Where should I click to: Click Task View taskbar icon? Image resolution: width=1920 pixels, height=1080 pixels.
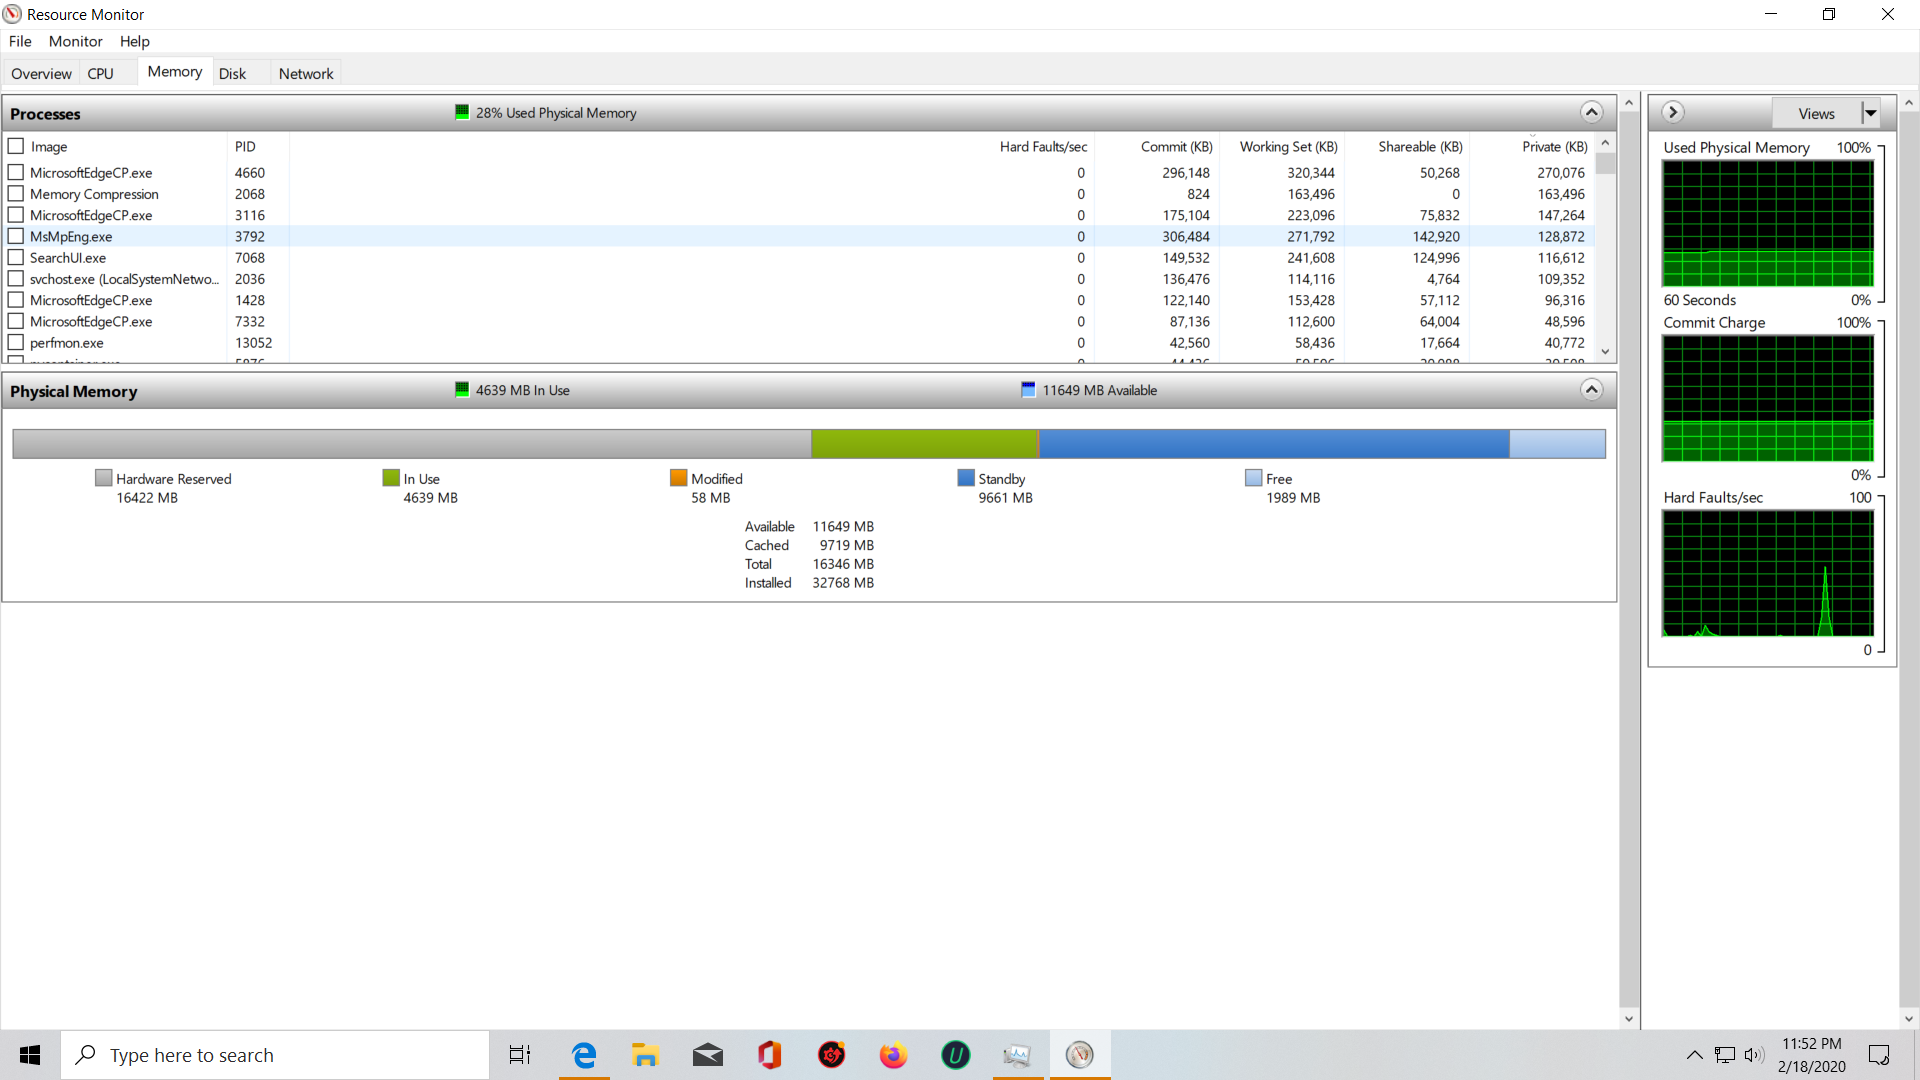[520, 1055]
